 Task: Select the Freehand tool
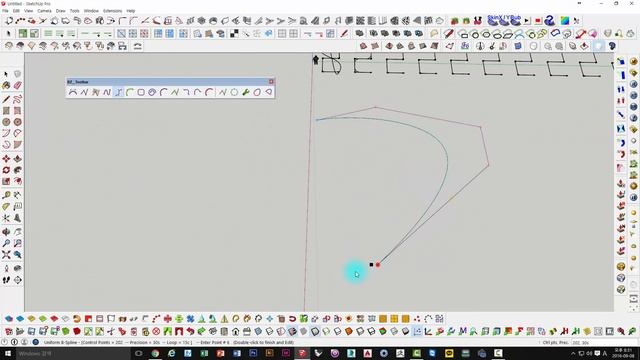[18, 99]
